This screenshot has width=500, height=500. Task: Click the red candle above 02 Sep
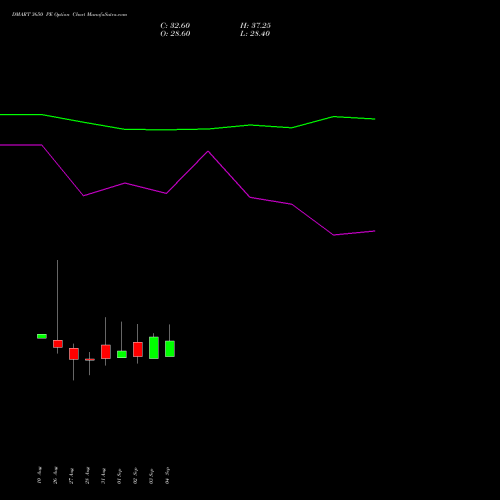[138, 349]
